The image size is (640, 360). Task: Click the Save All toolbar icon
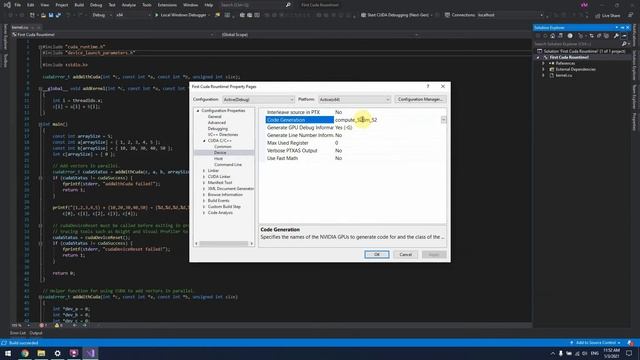tap(58, 15)
